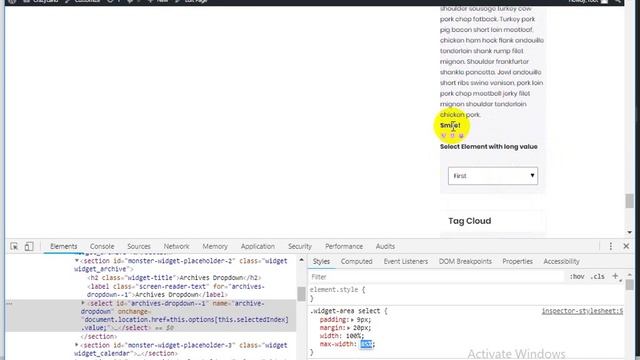Viewport: 640px width, 360px height.
Task: Click the page vertical scrollbar thumb
Action: pos(629,201)
